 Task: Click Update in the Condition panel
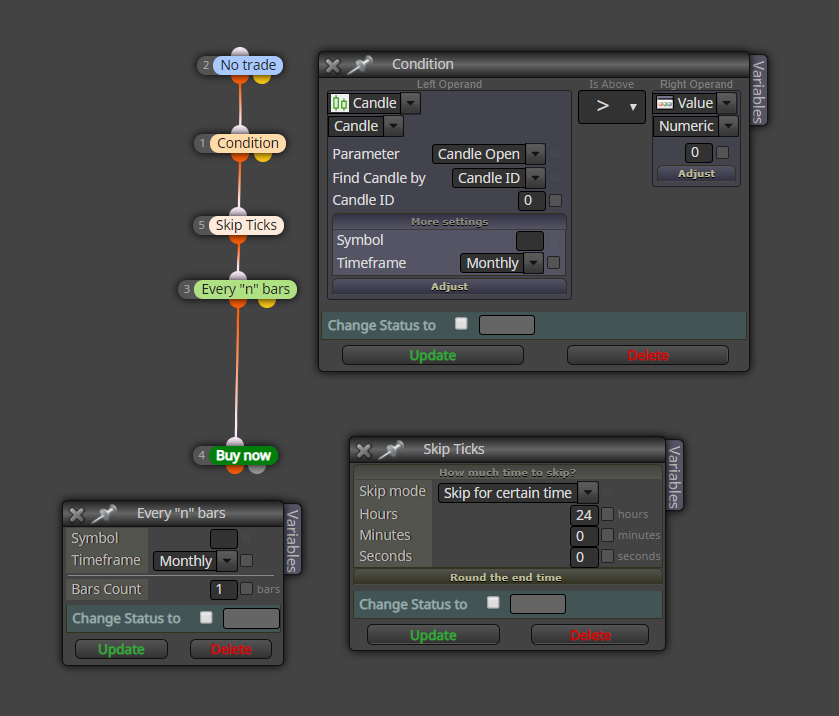coord(433,355)
